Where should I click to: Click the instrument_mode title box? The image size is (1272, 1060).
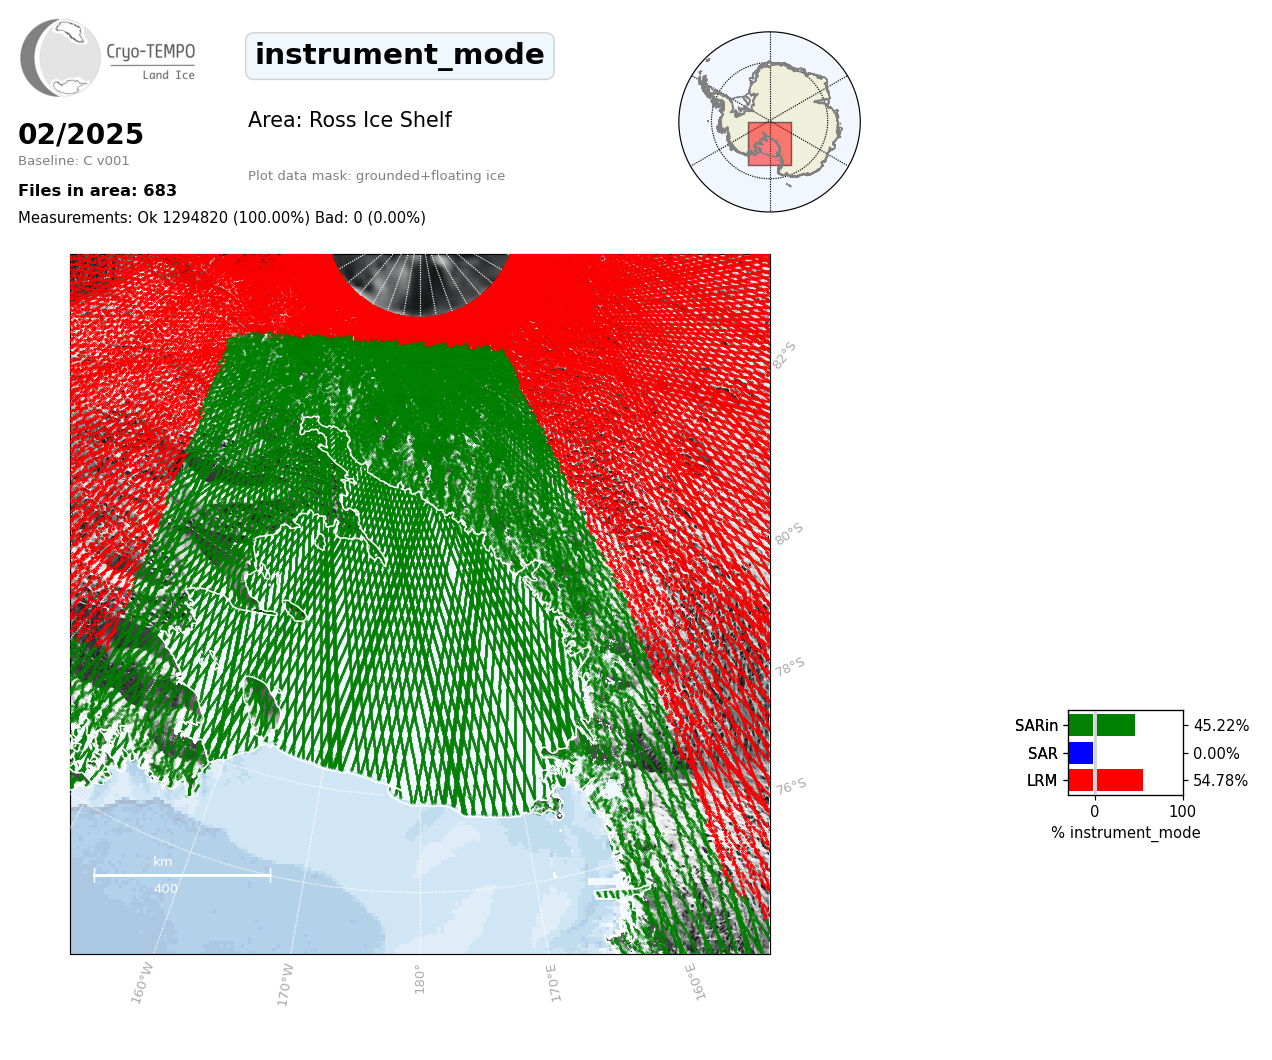click(400, 56)
